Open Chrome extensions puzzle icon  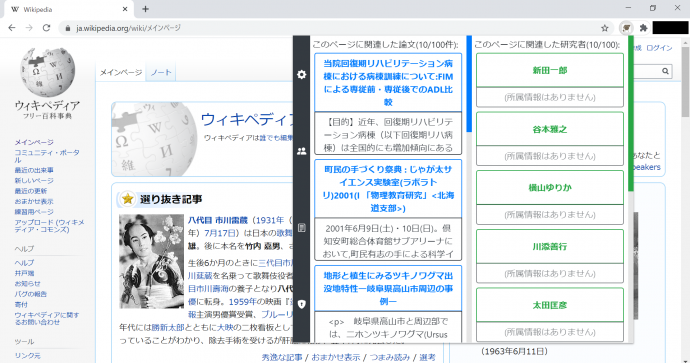[x=643, y=28]
